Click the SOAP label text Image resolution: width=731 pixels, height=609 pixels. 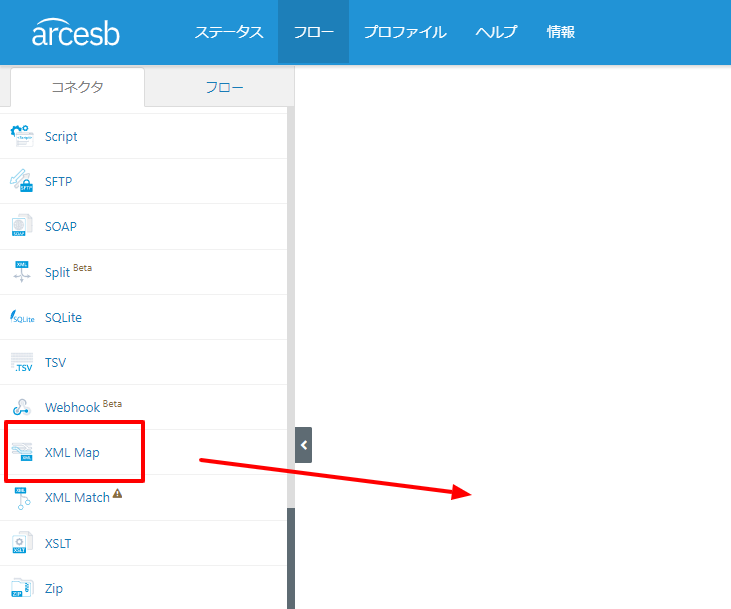click(x=61, y=227)
